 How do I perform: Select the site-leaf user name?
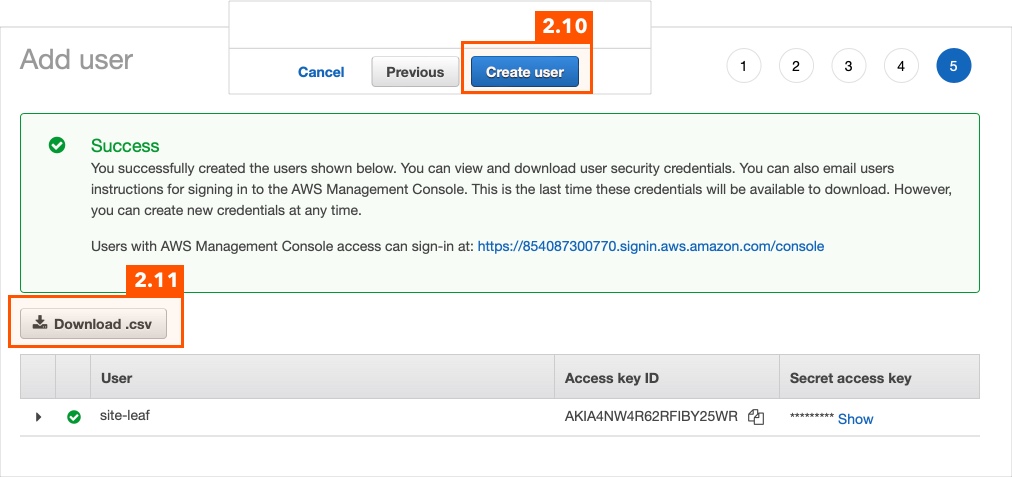(x=125, y=416)
